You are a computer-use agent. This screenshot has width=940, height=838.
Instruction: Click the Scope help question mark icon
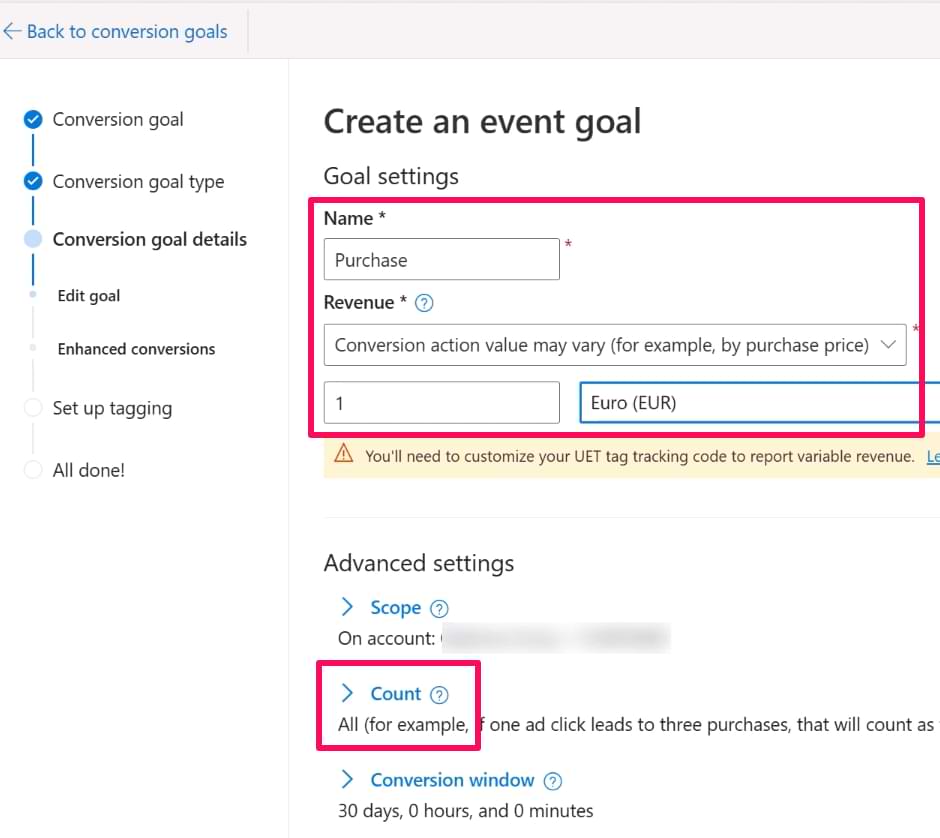coord(439,608)
